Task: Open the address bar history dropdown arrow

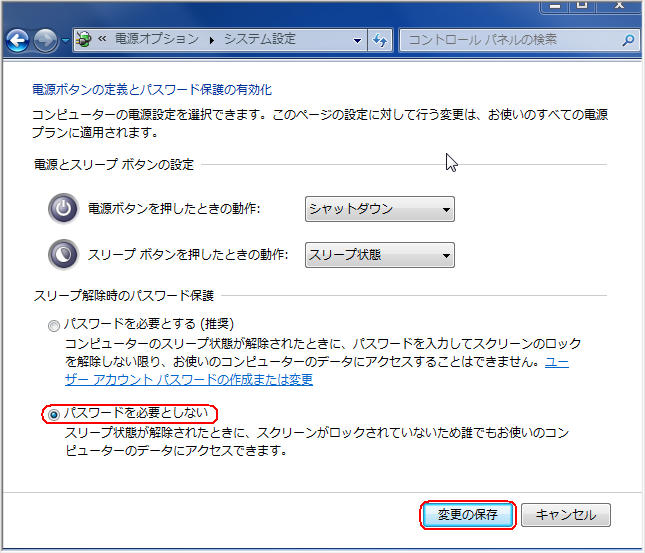Action: pyautogui.click(x=357, y=40)
